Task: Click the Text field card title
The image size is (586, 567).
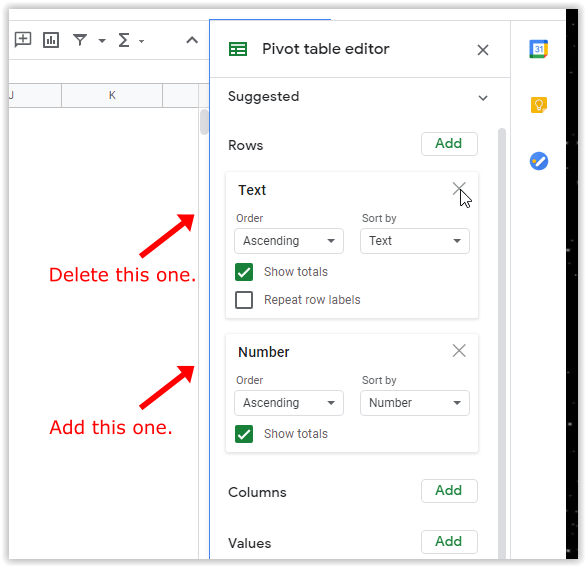Action: coord(252,190)
